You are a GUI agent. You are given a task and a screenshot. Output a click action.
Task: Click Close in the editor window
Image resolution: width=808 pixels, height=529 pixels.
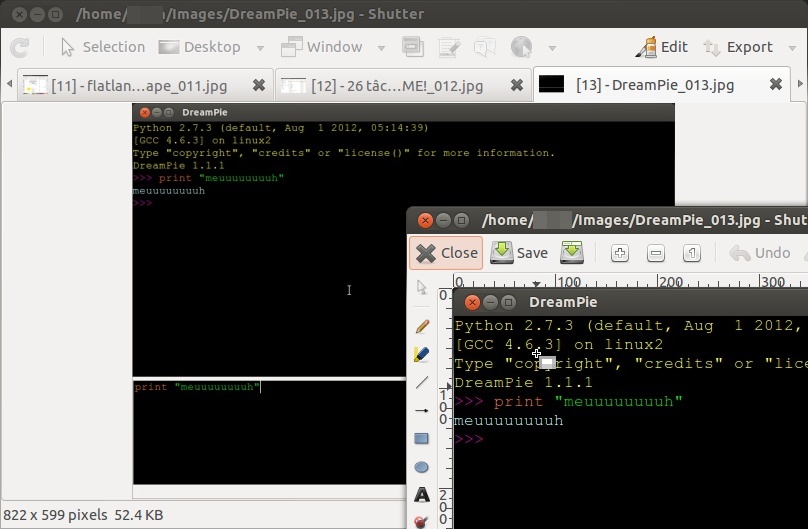[x=446, y=253]
